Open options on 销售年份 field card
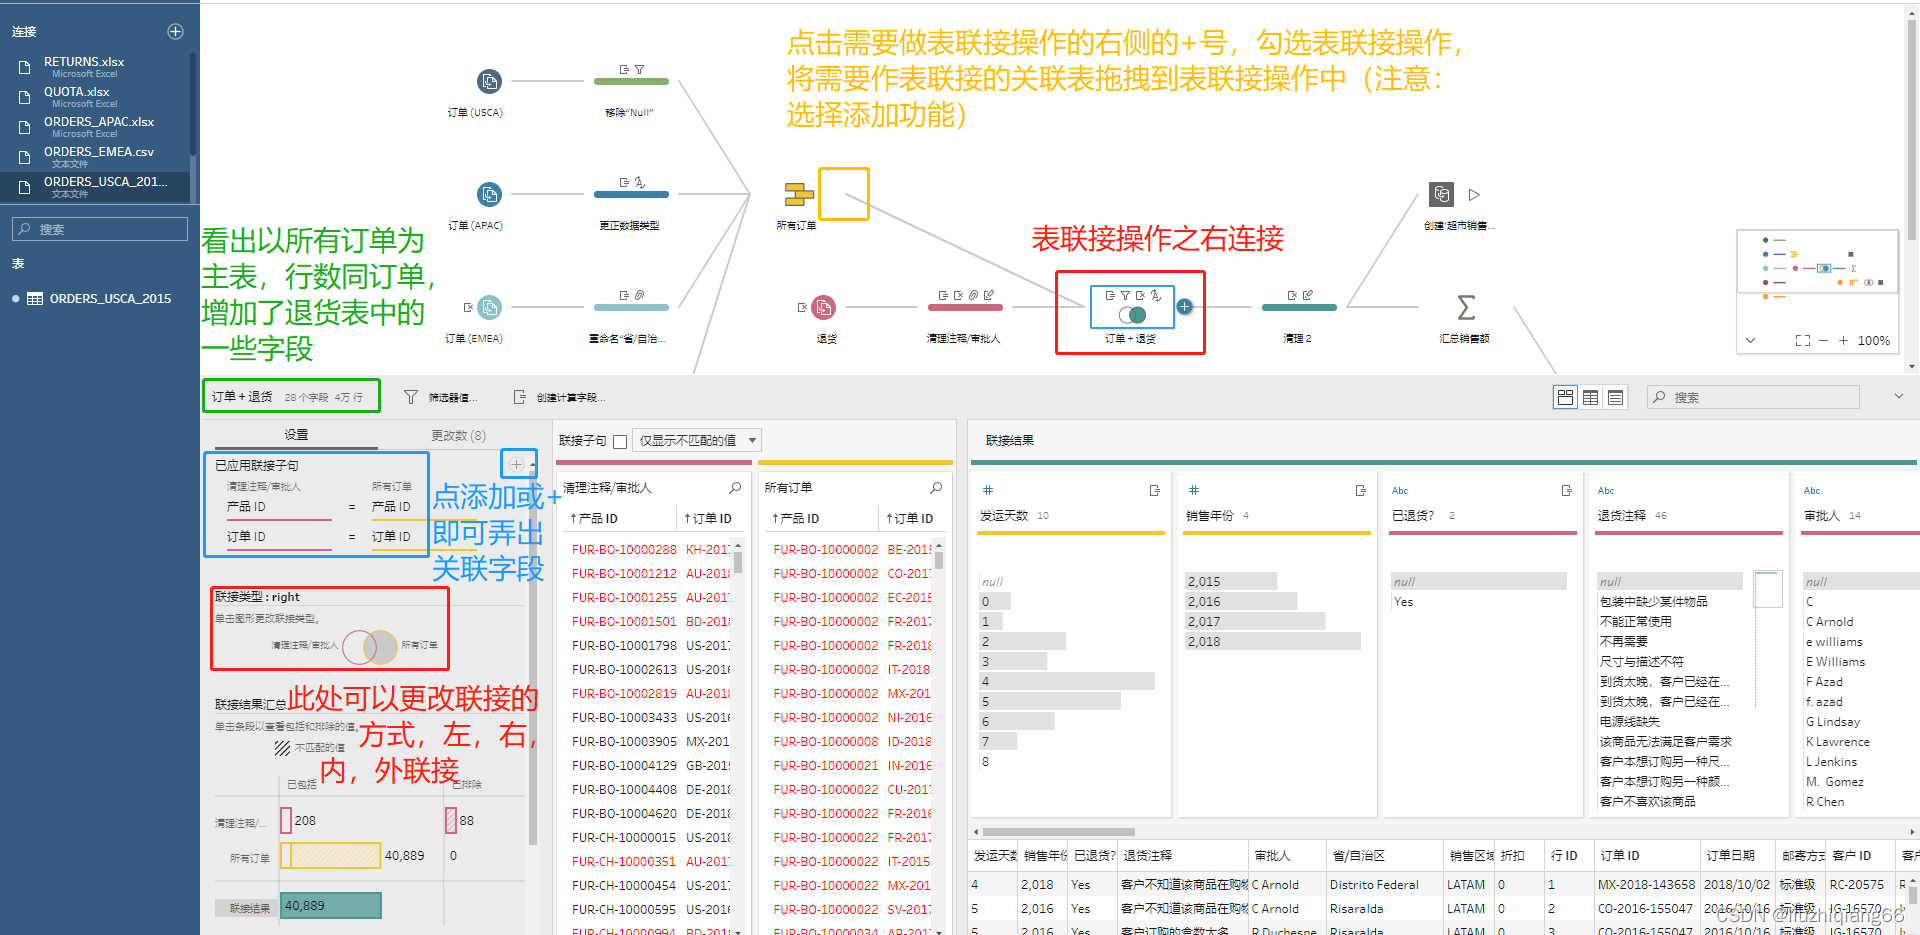Viewport: 1920px width, 935px height. (x=1361, y=490)
